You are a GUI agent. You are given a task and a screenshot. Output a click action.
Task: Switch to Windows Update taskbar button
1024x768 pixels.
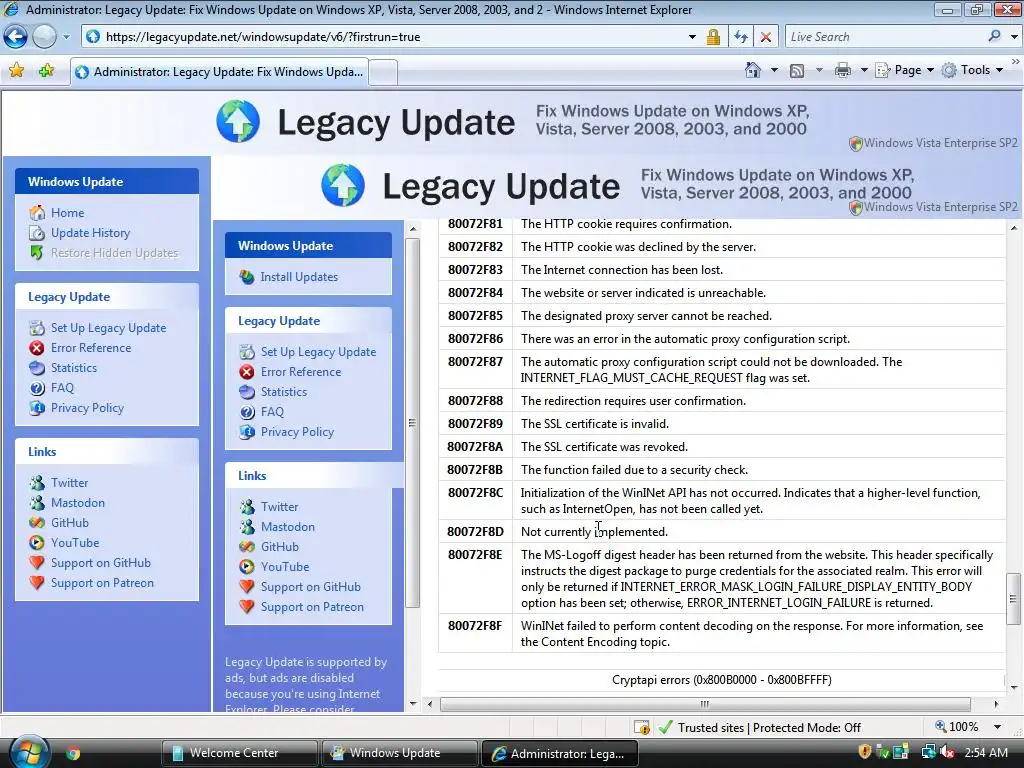[x=399, y=753]
